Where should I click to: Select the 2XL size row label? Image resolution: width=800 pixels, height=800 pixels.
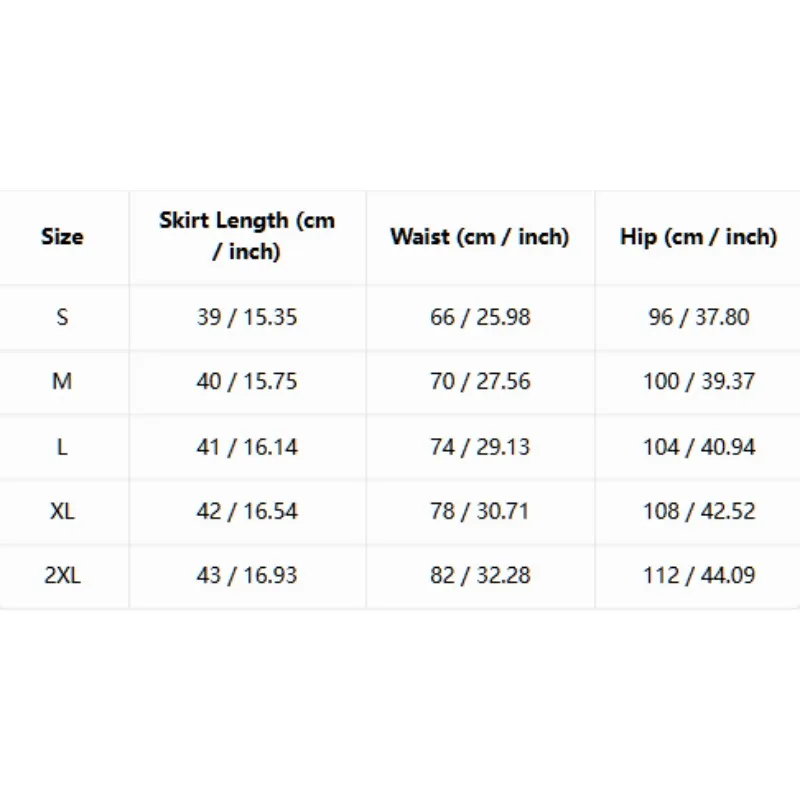[x=62, y=575]
